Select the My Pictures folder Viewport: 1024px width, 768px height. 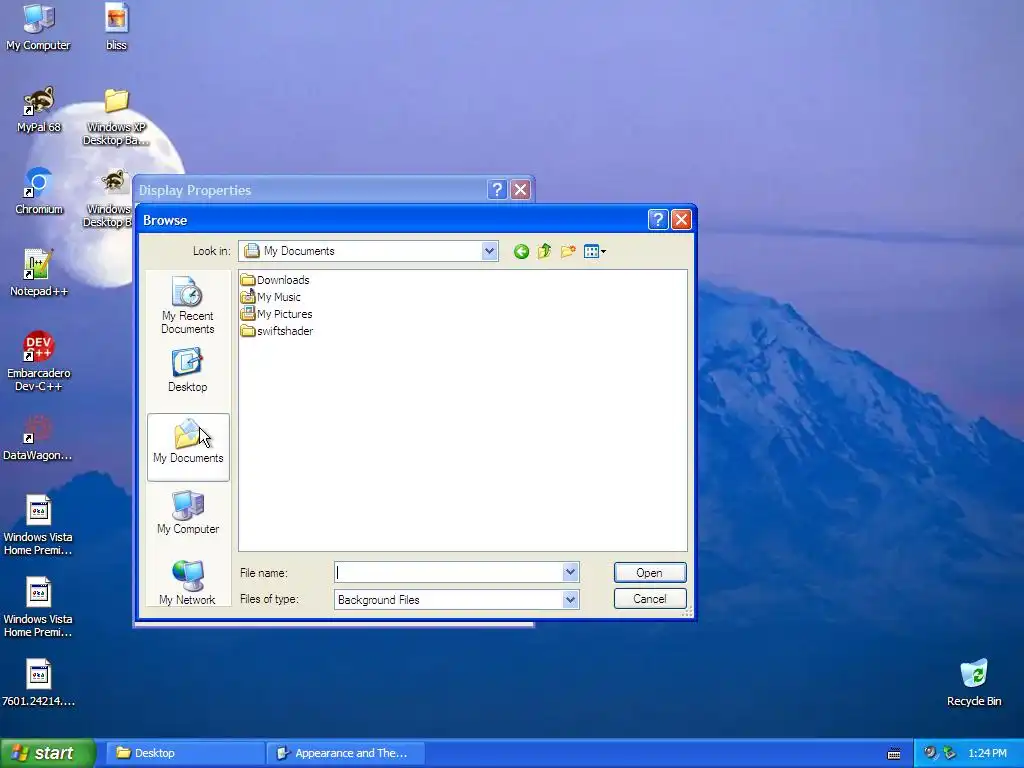[276, 314]
